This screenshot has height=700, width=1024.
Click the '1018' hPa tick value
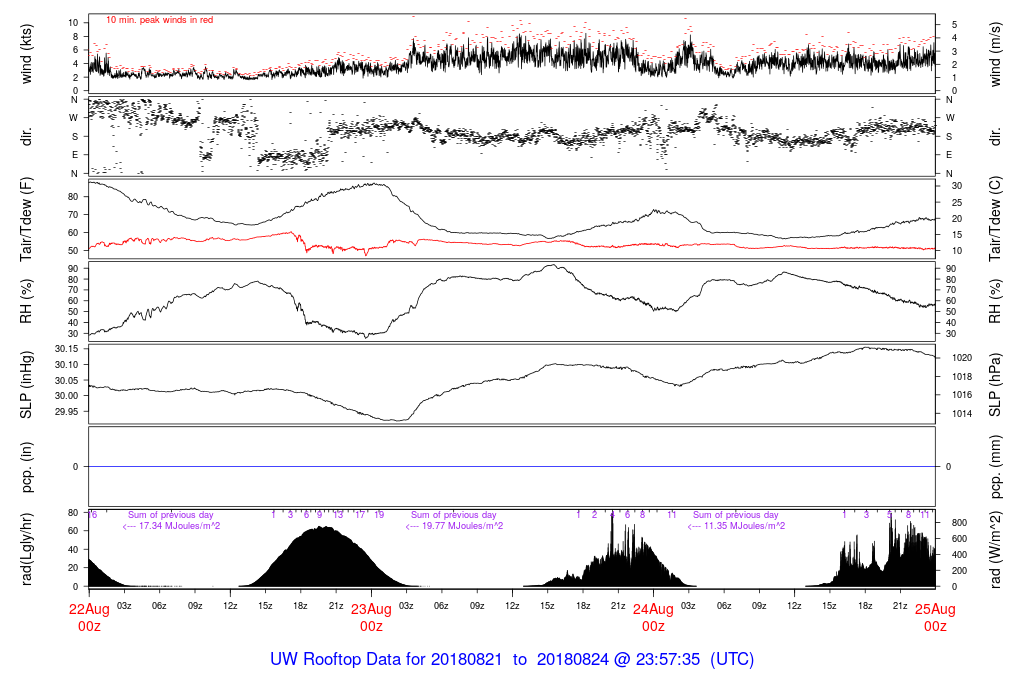click(962, 377)
